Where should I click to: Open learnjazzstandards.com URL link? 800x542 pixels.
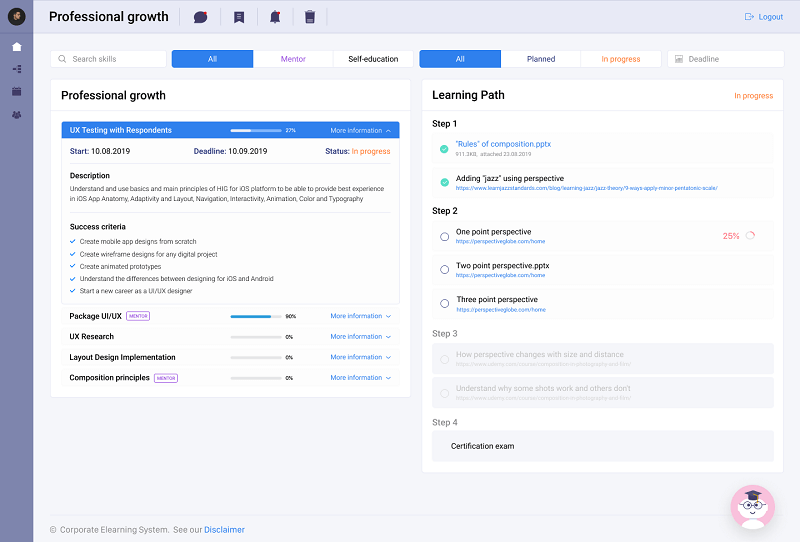[x=587, y=188]
